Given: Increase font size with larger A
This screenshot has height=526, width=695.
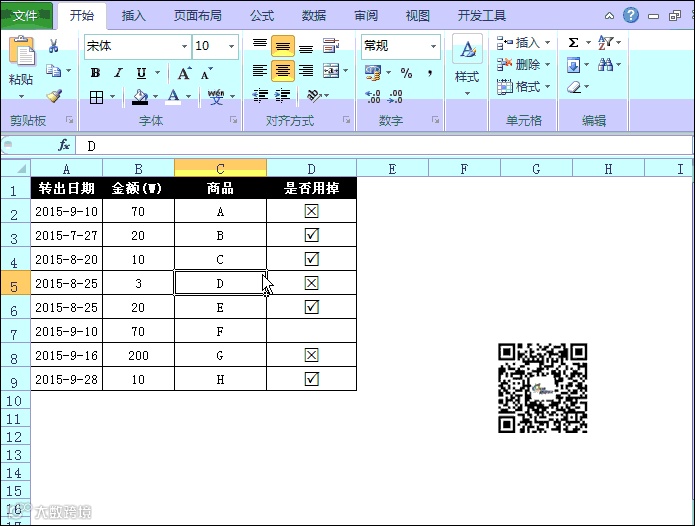Looking at the screenshot, I should coord(184,73).
